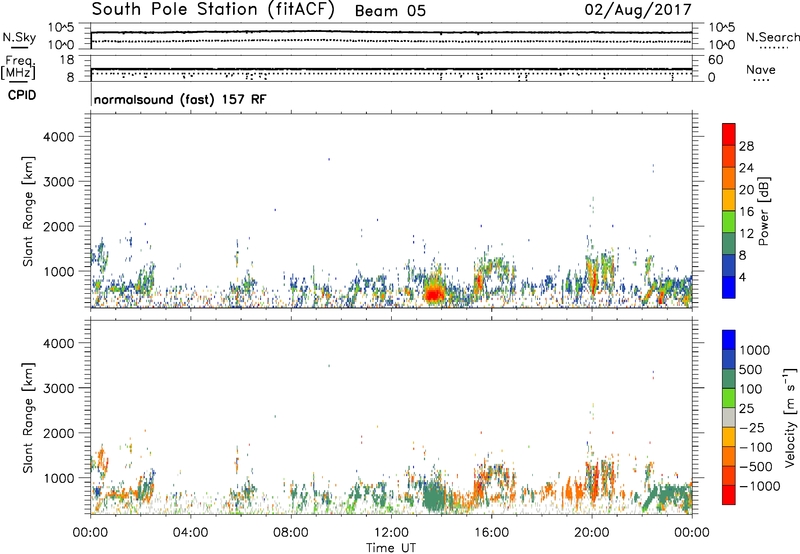Click the grey -25 to 25 velocity color segment

click(729, 417)
